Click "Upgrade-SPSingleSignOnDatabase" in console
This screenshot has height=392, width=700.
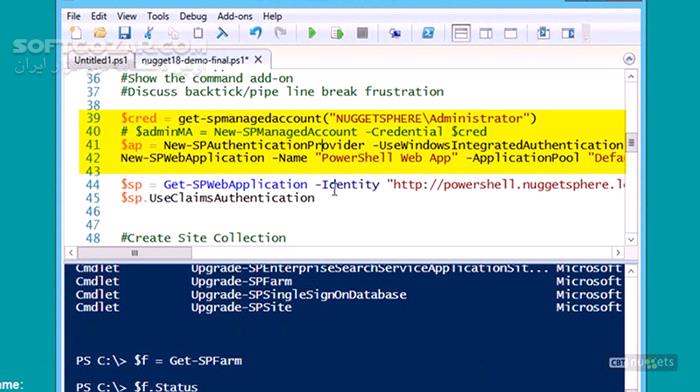point(299,295)
